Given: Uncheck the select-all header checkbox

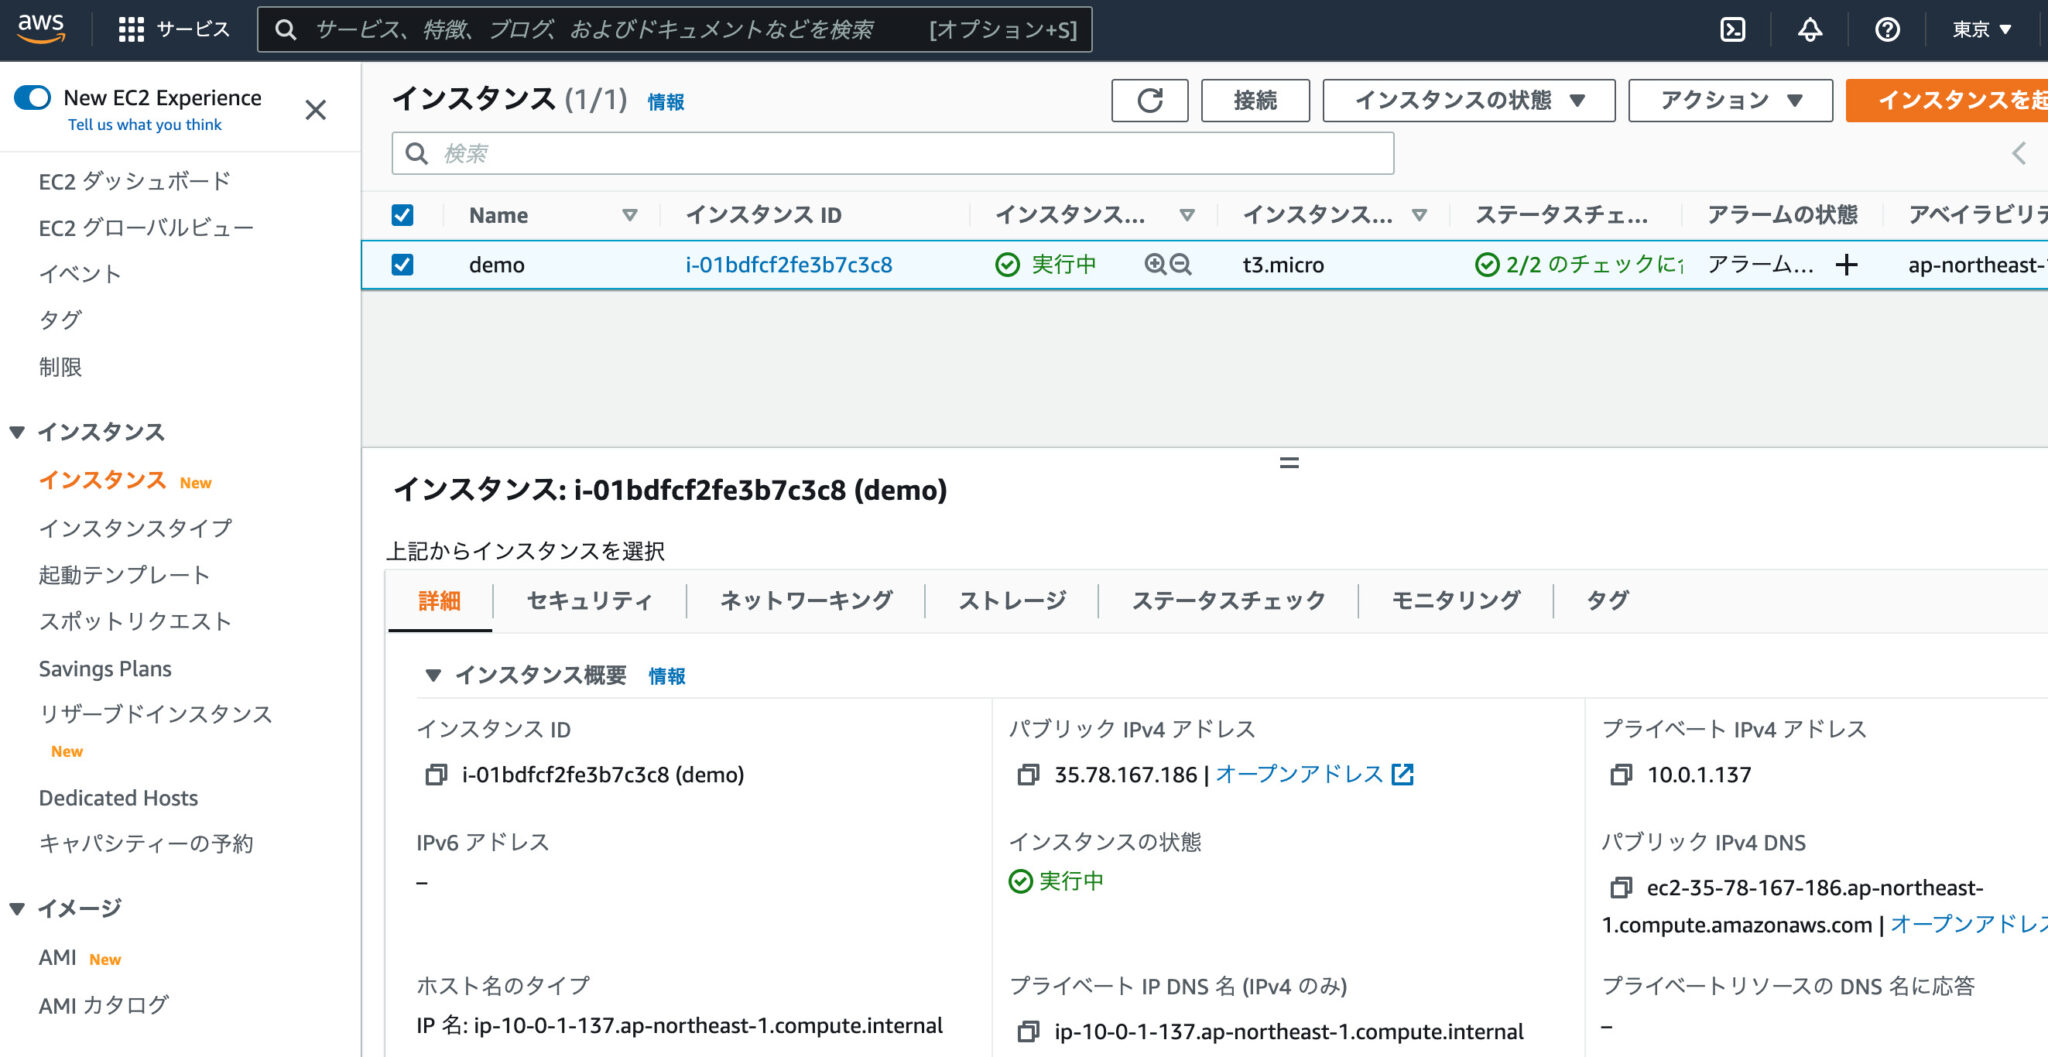Looking at the screenshot, I should click(x=403, y=214).
